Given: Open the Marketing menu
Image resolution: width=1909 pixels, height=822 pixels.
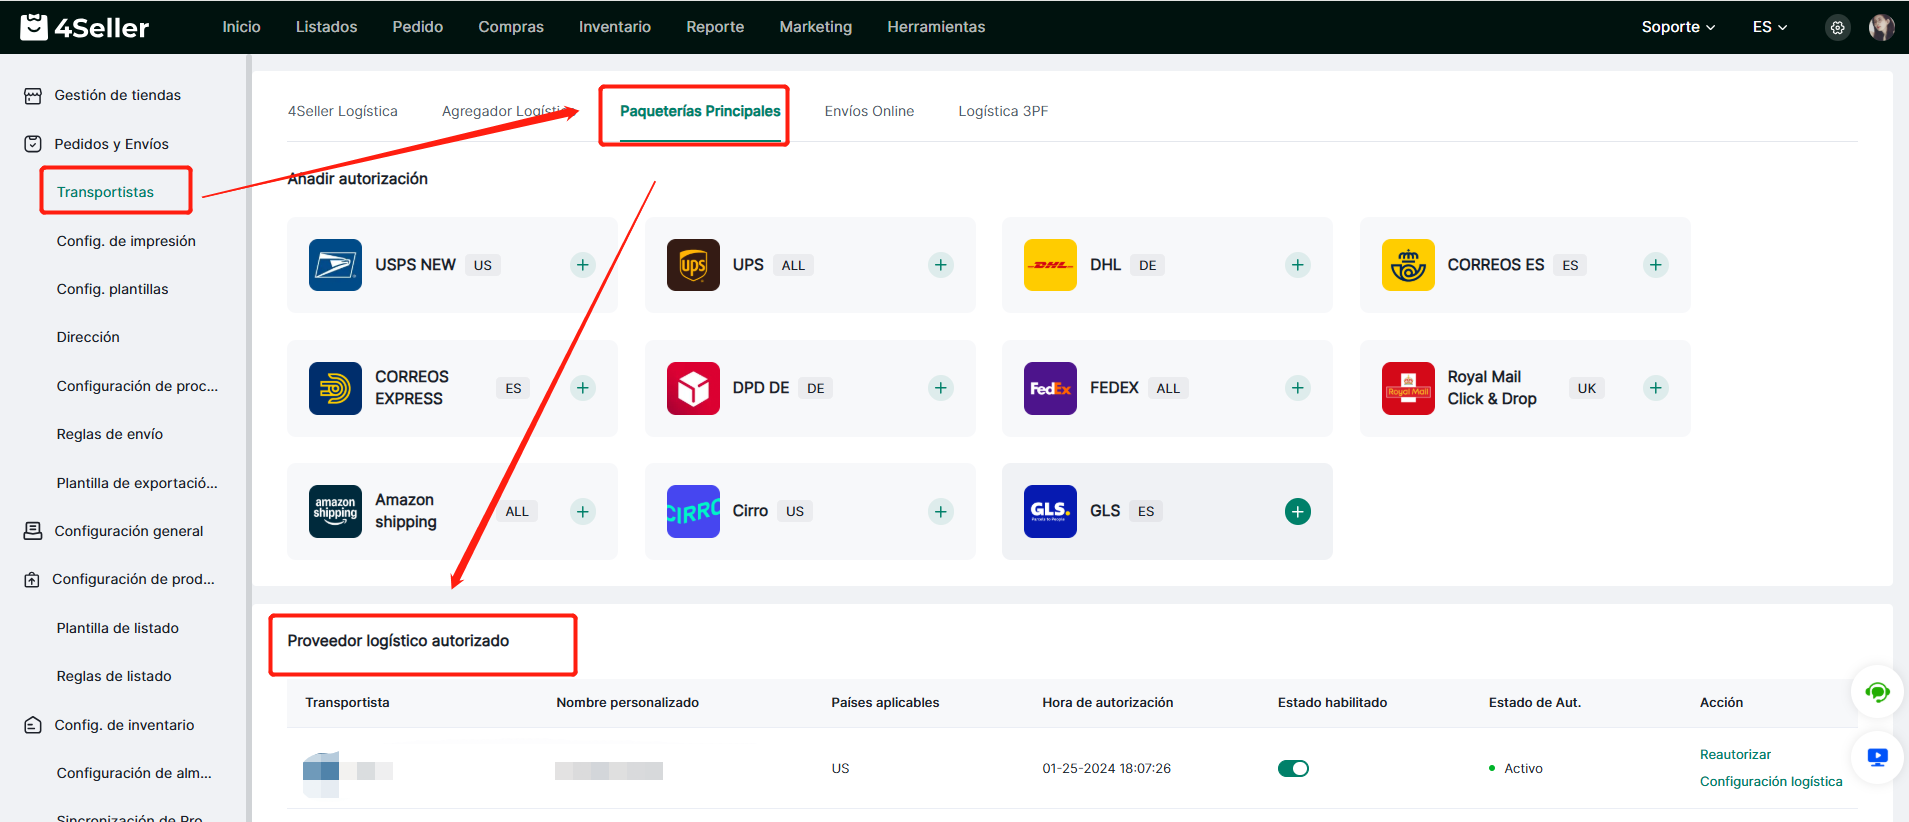Looking at the screenshot, I should click(x=816, y=27).
